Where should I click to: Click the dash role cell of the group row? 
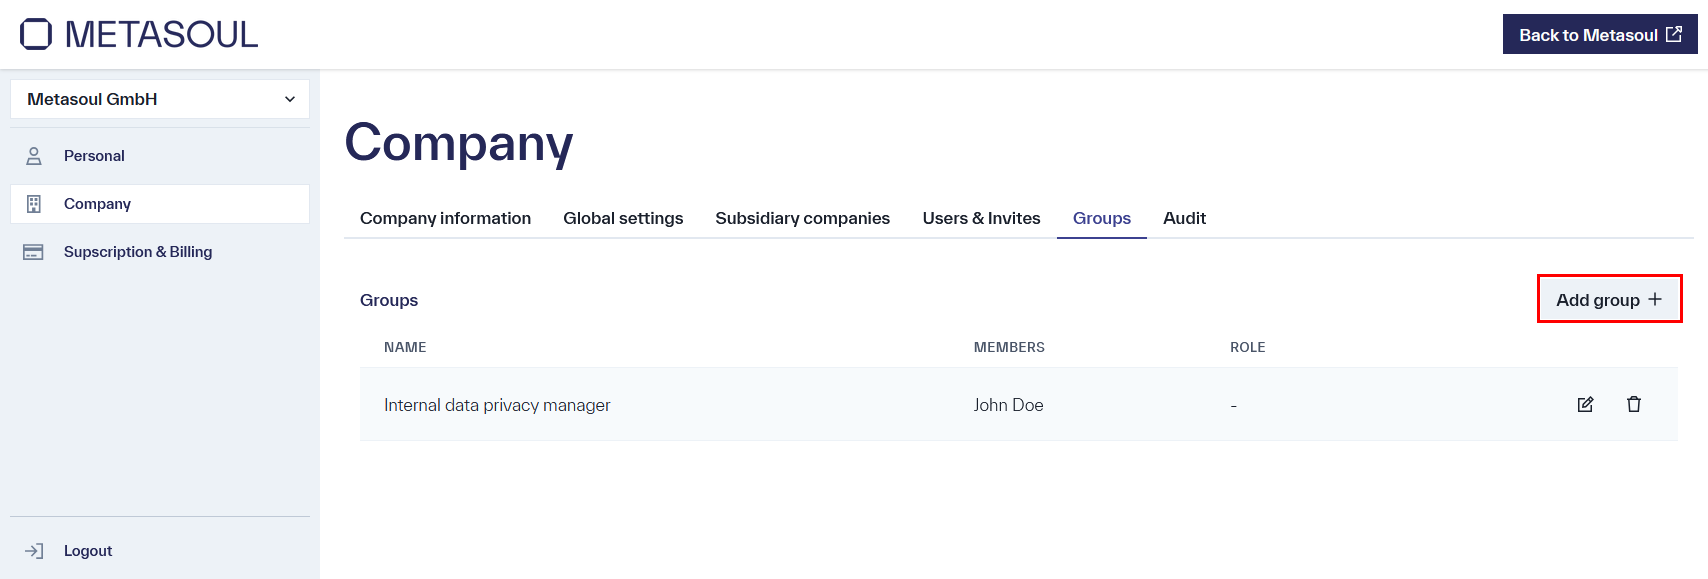(x=1234, y=405)
